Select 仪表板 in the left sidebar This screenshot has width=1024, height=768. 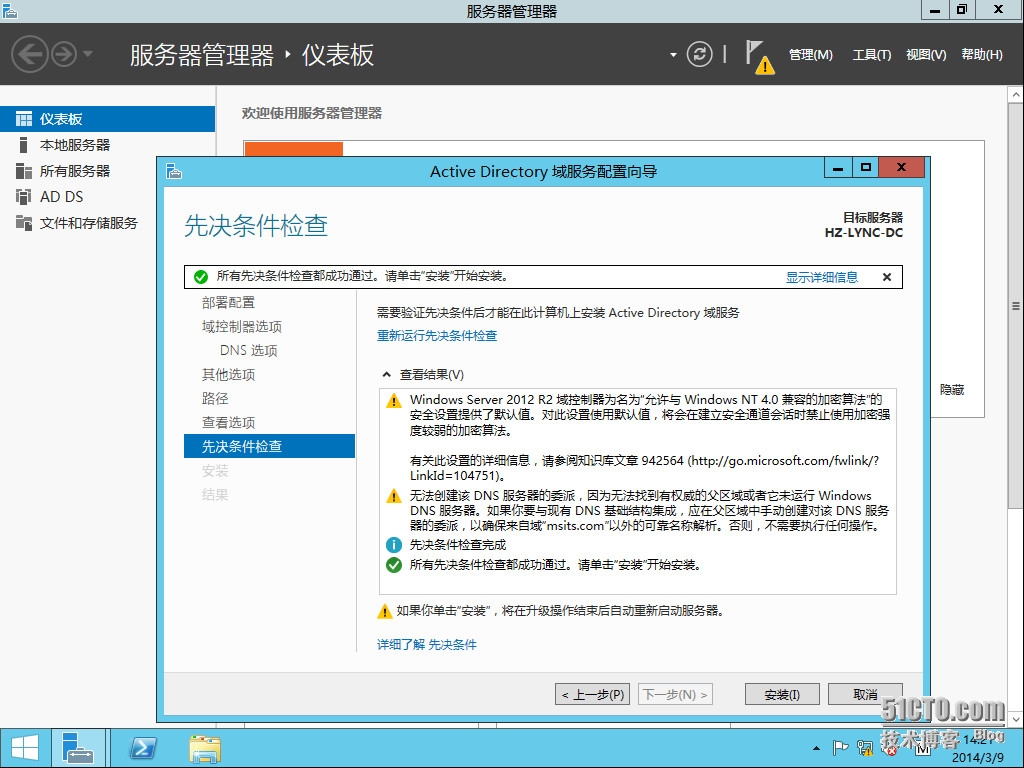[x=107, y=119]
